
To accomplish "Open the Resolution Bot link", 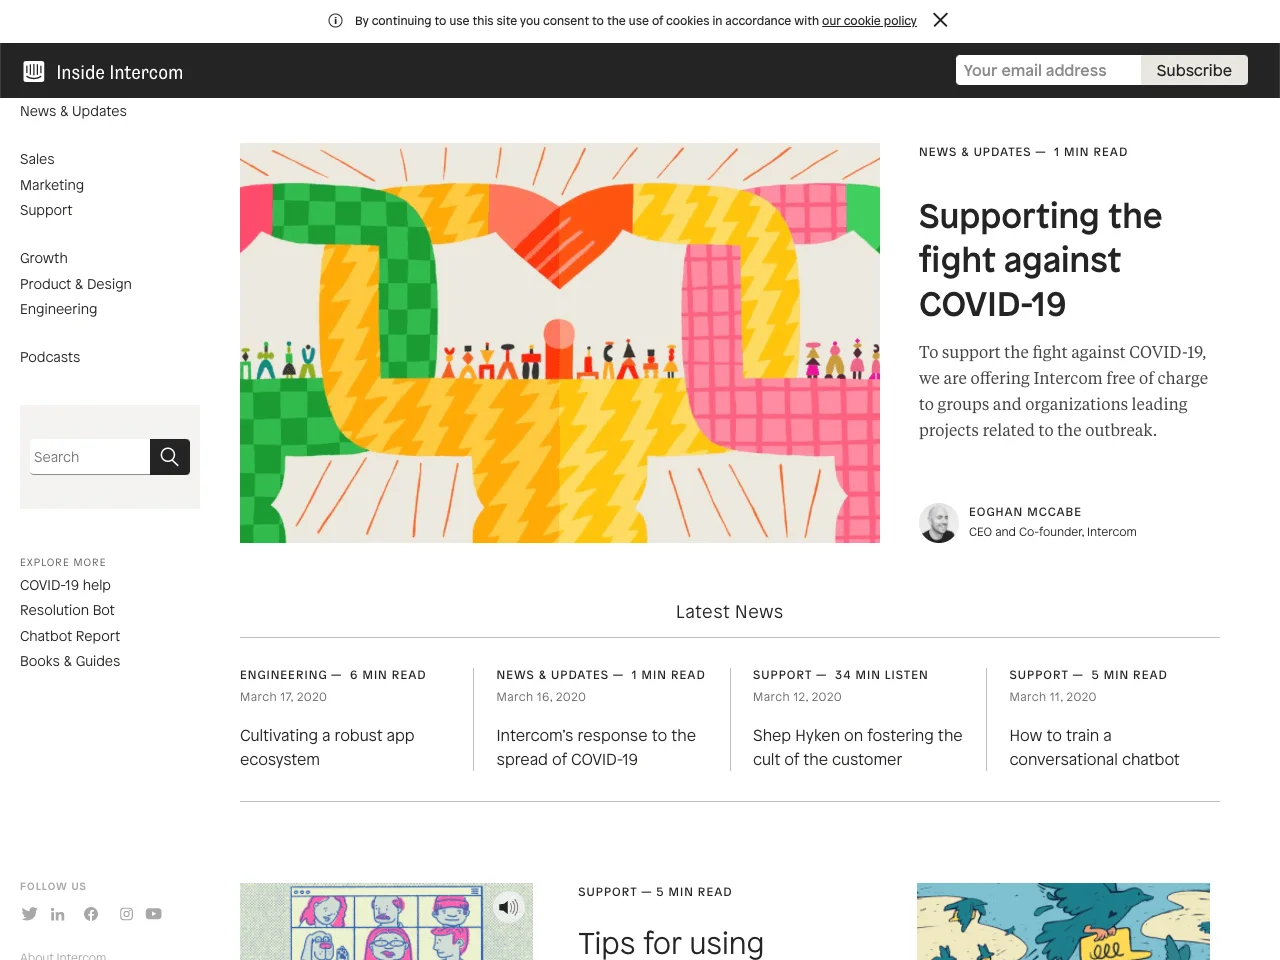I will tap(67, 610).
